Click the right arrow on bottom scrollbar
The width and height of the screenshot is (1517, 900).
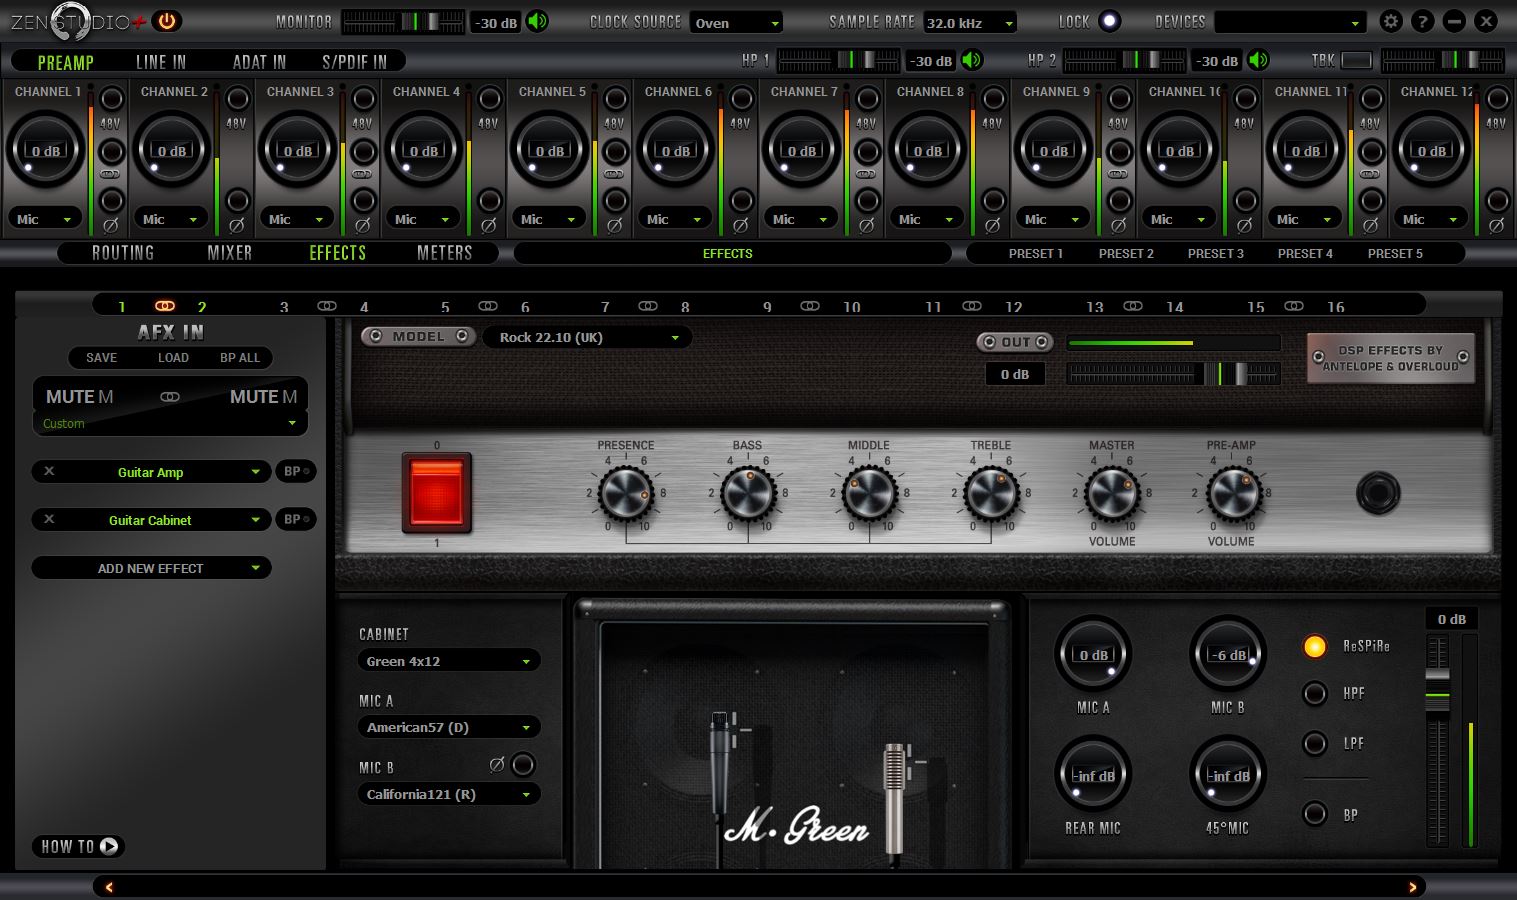pyautogui.click(x=1412, y=887)
